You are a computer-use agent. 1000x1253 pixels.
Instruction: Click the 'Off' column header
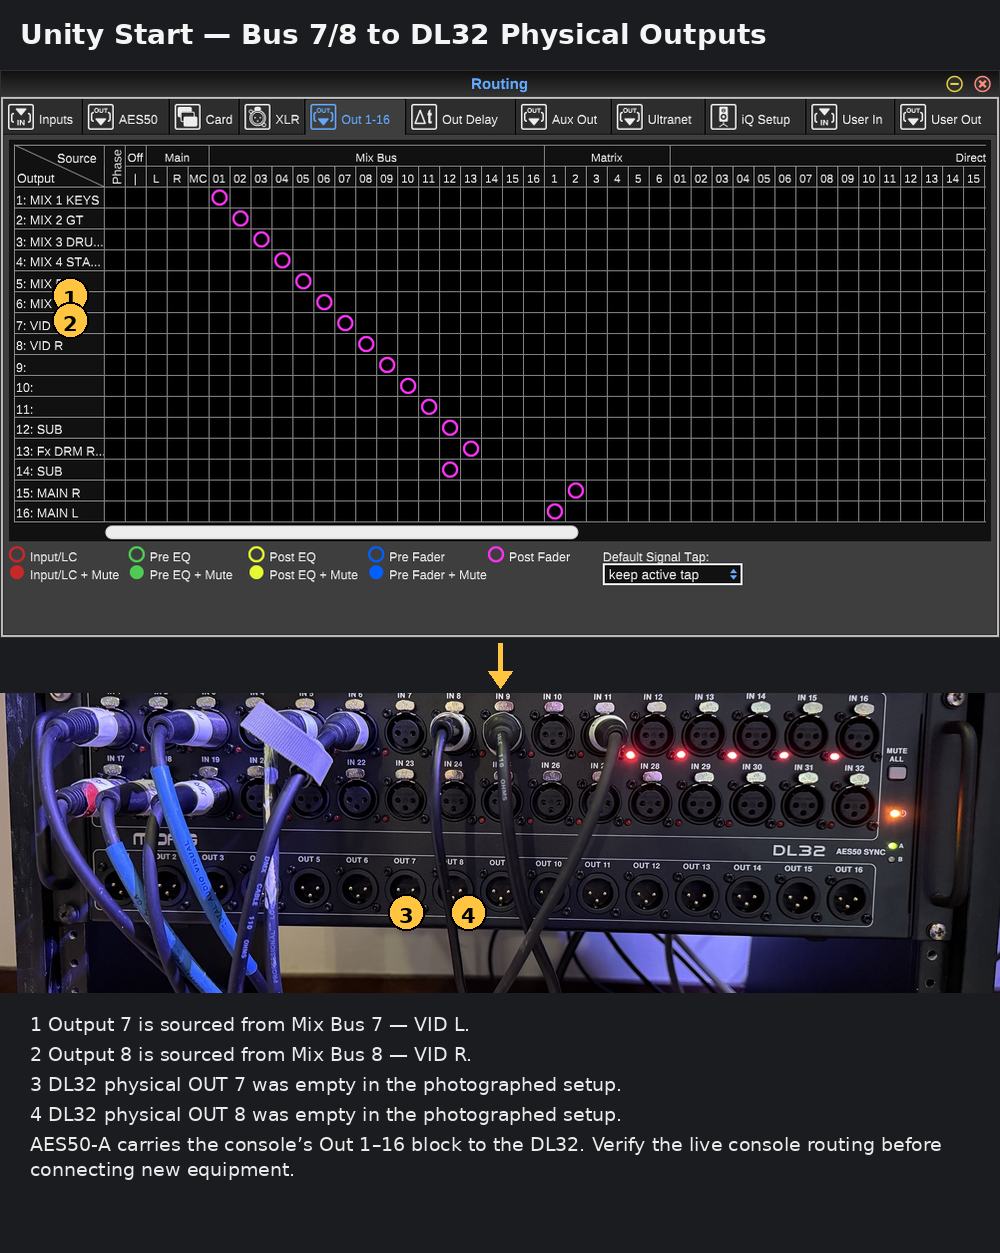[x=135, y=157]
